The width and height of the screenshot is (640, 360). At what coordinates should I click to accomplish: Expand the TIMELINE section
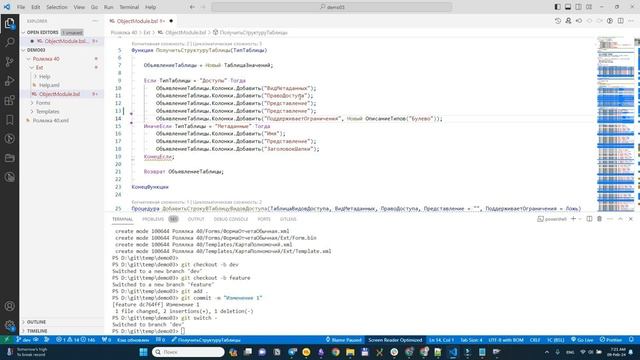[37, 331]
